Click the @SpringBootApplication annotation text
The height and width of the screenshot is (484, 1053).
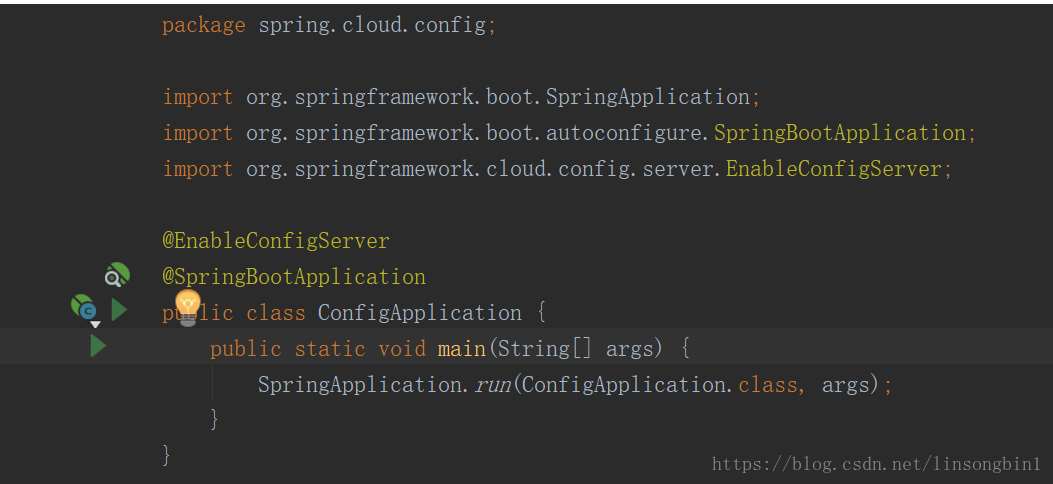click(x=294, y=277)
